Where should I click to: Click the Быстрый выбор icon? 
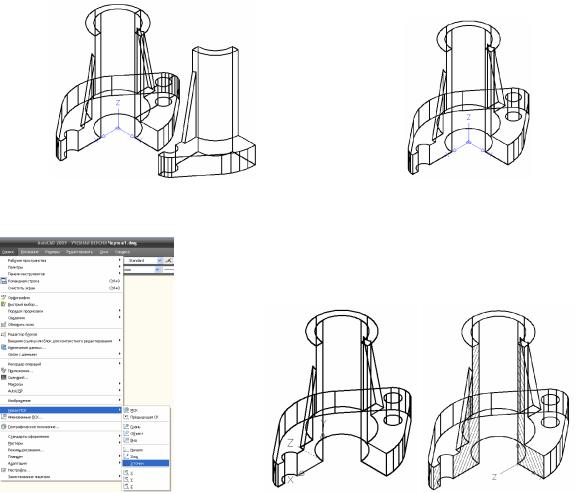tap(4, 304)
